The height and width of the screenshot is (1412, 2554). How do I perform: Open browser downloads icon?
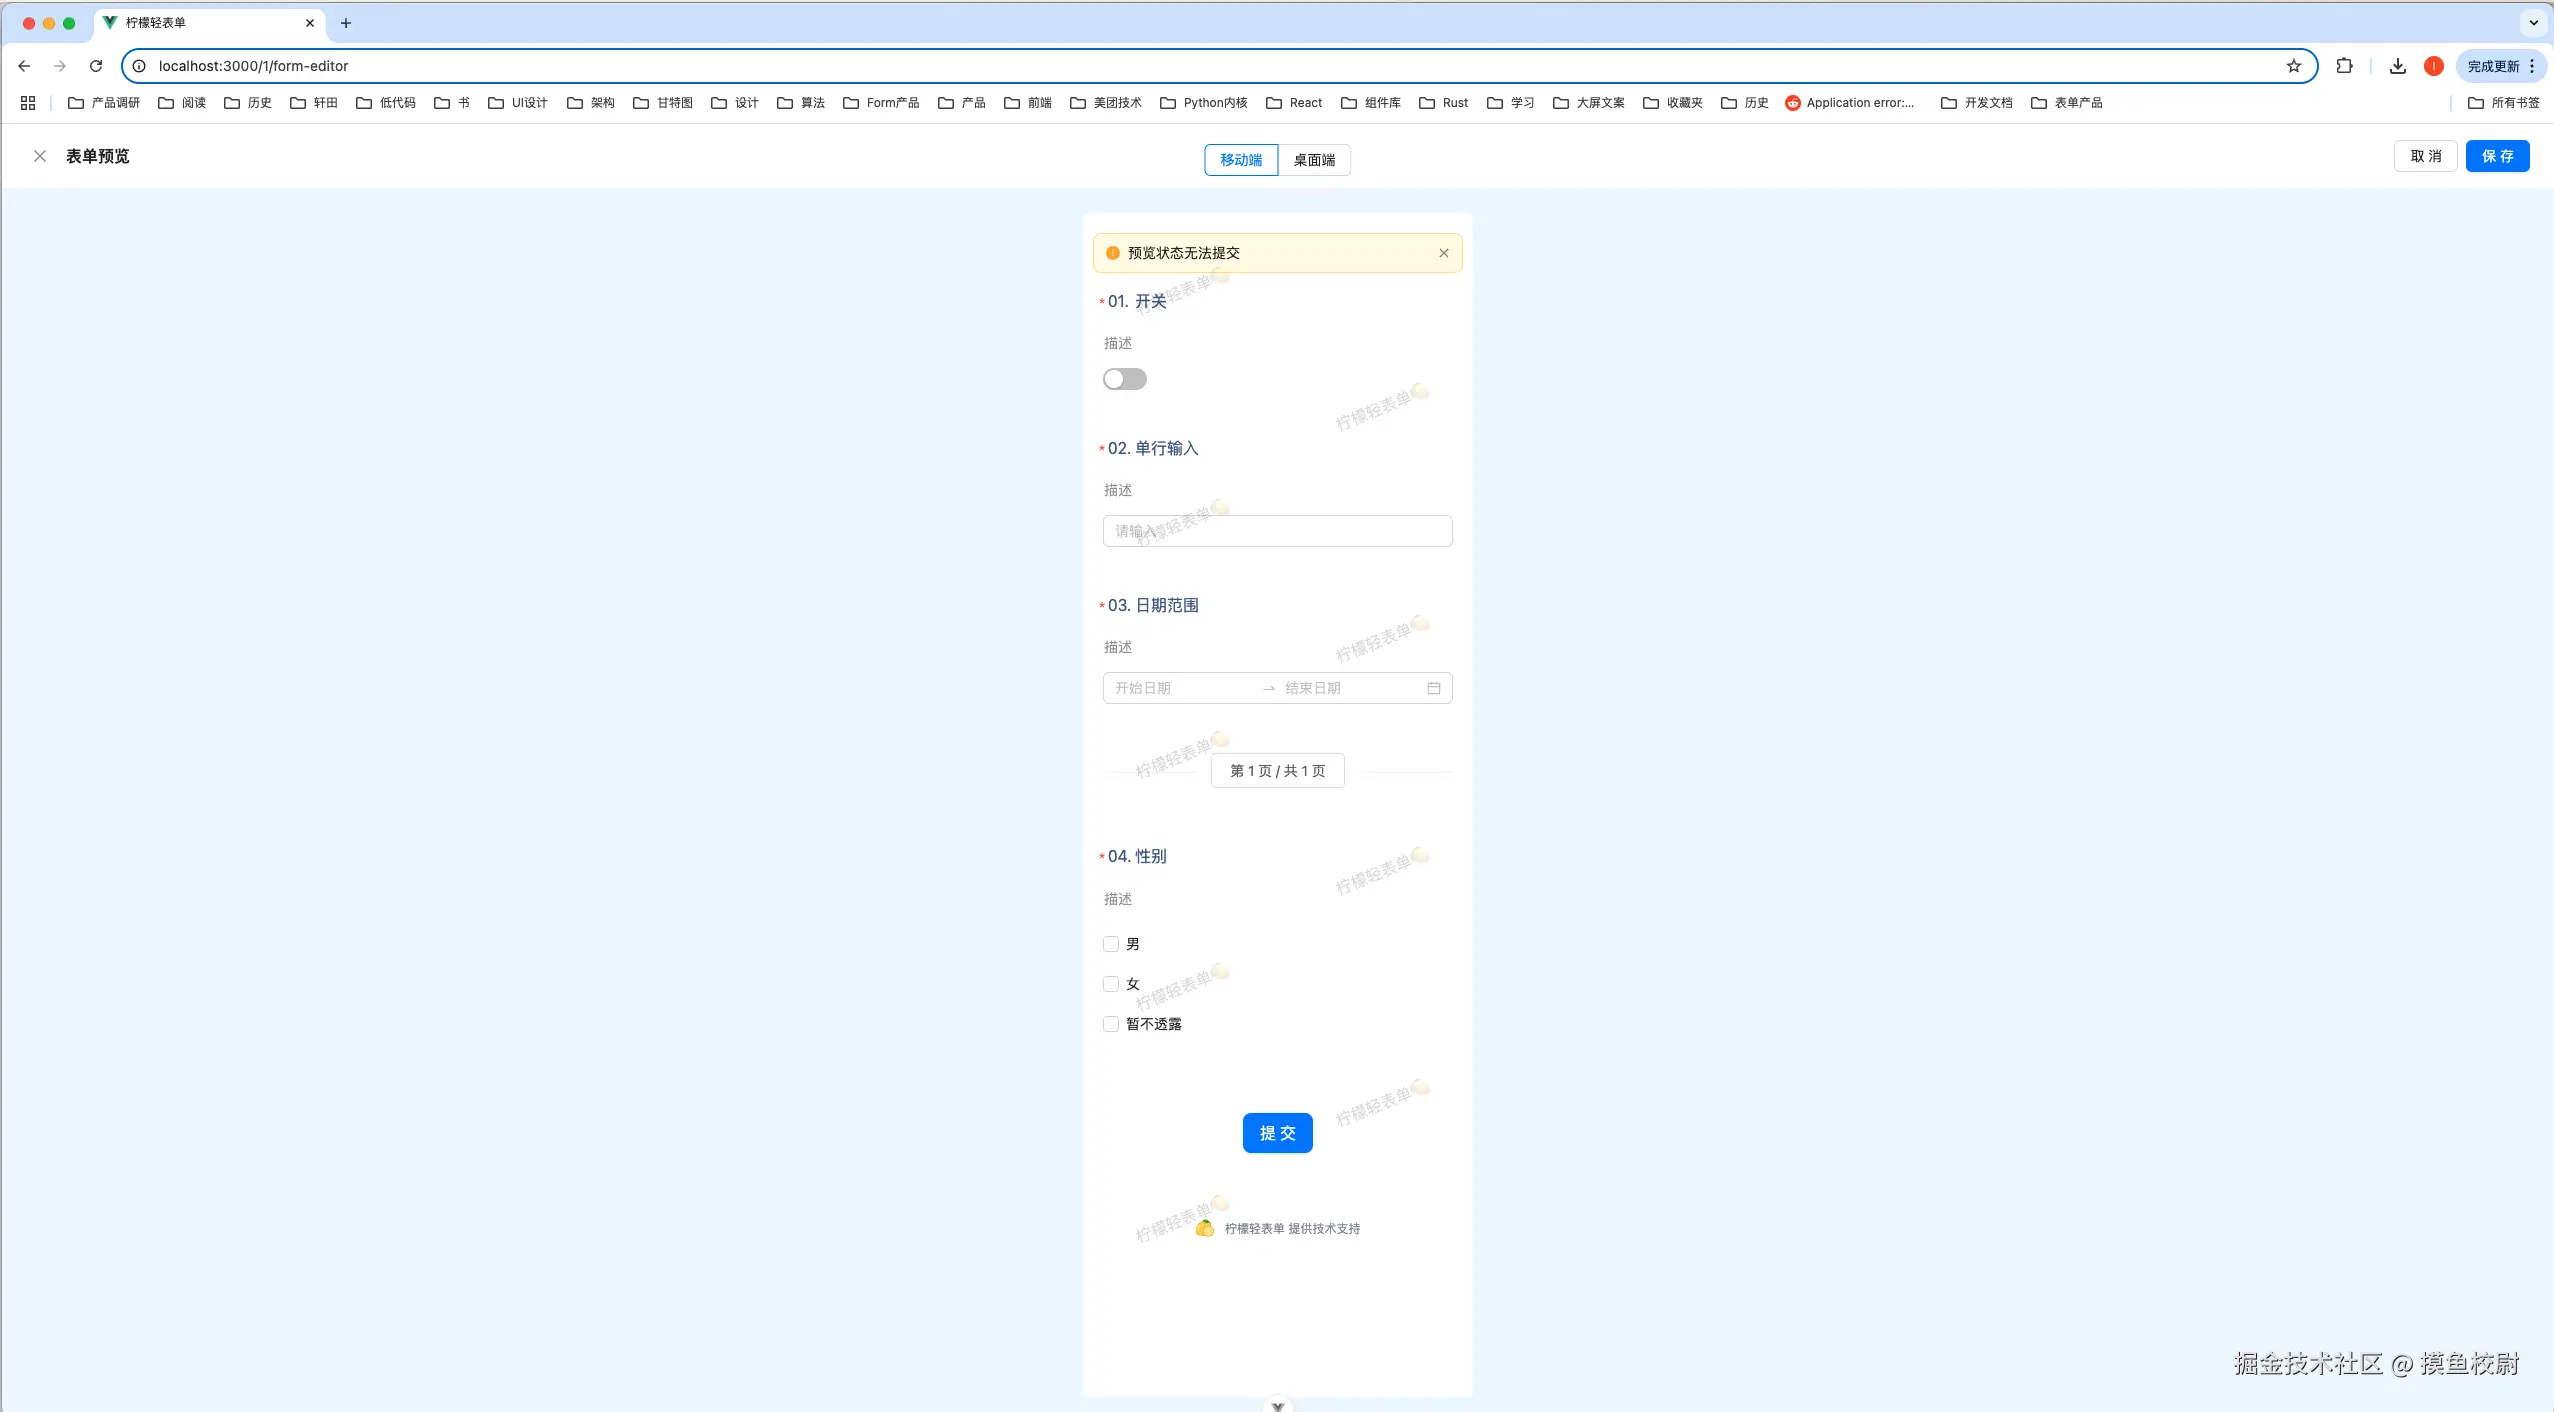[x=2397, y=66]
